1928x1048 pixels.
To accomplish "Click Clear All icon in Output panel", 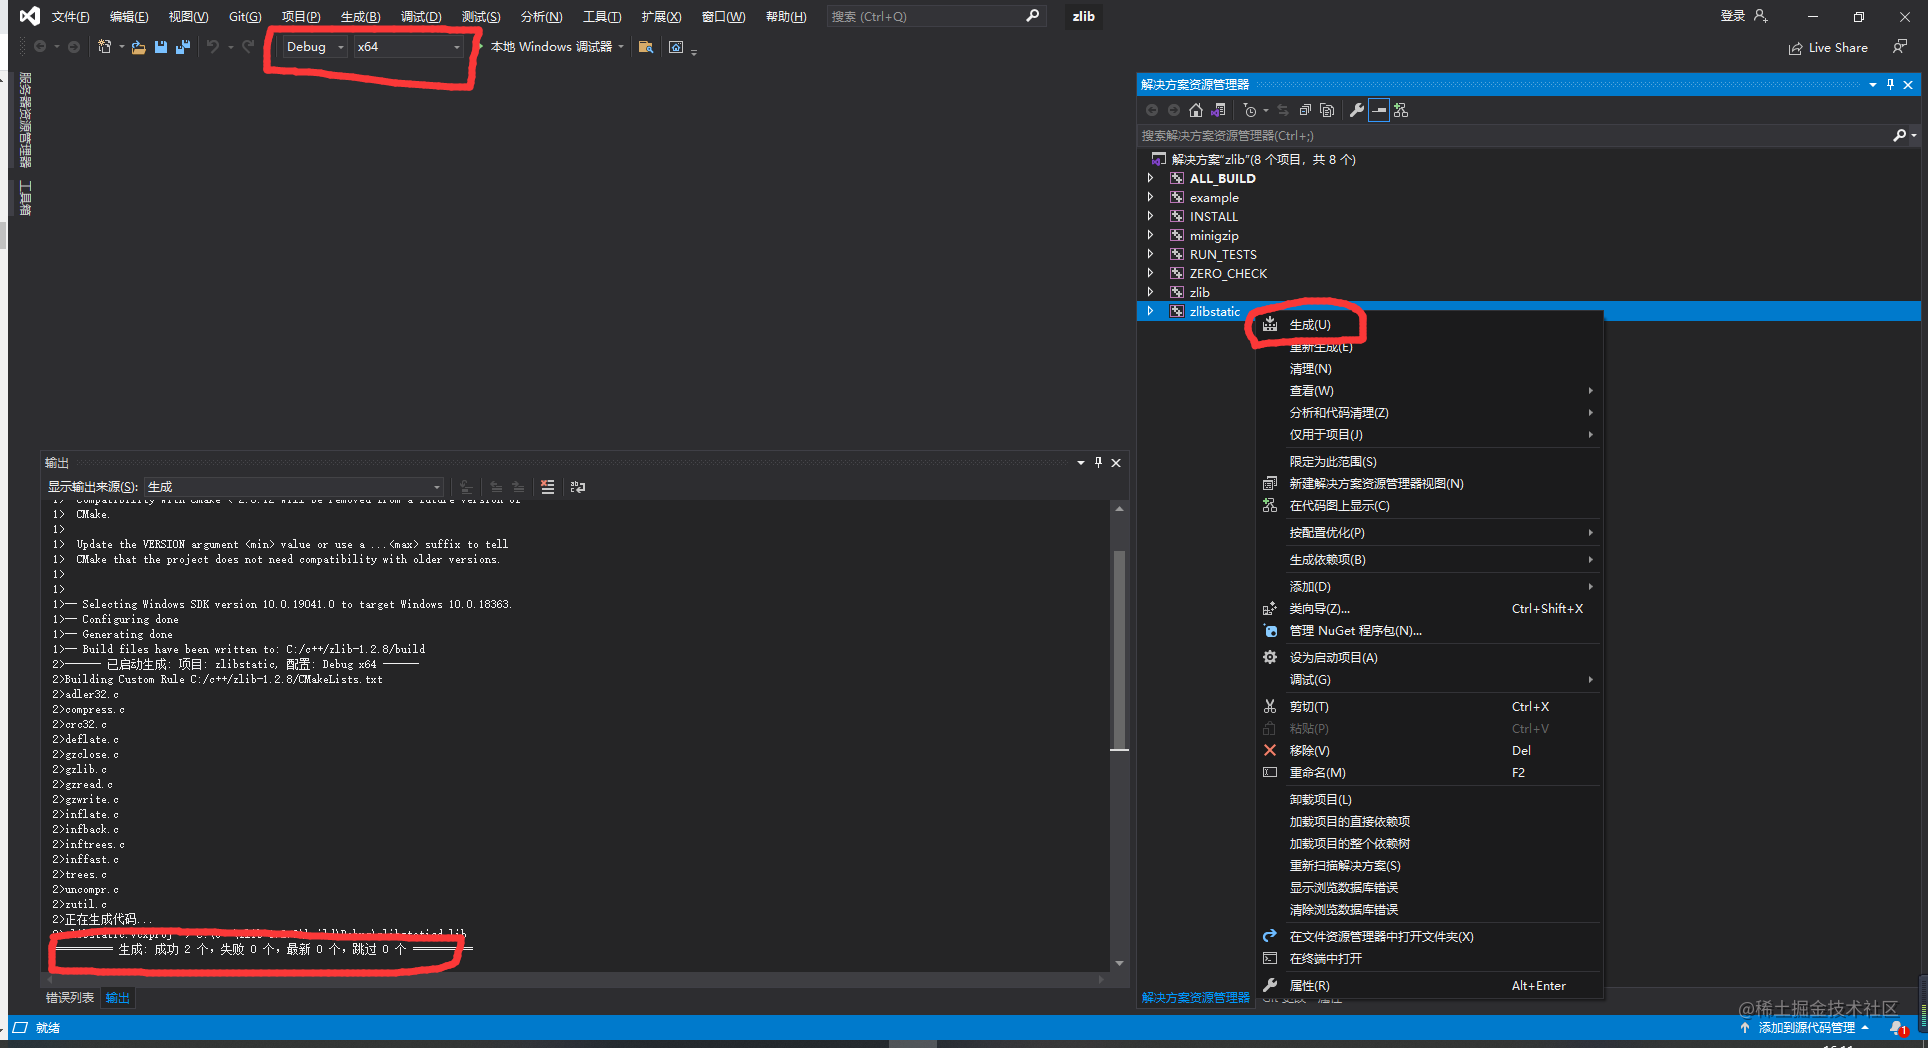I will (547, 487).
